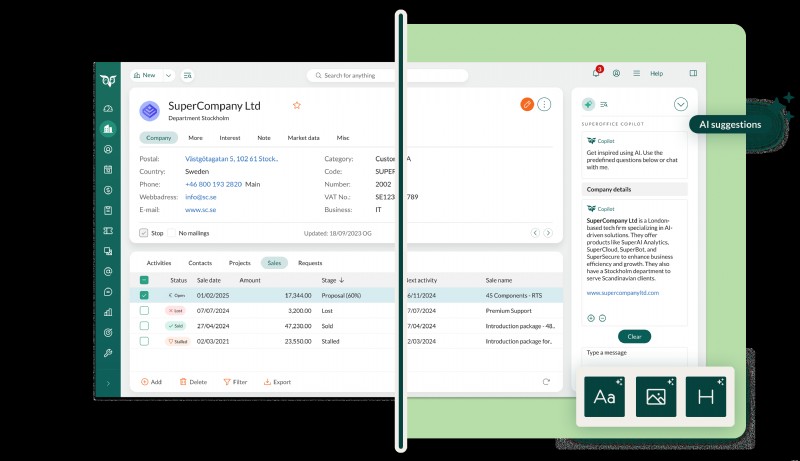Click the SuperOffice owl logo
The image size is (800, 461).
[x=108, y=80]
